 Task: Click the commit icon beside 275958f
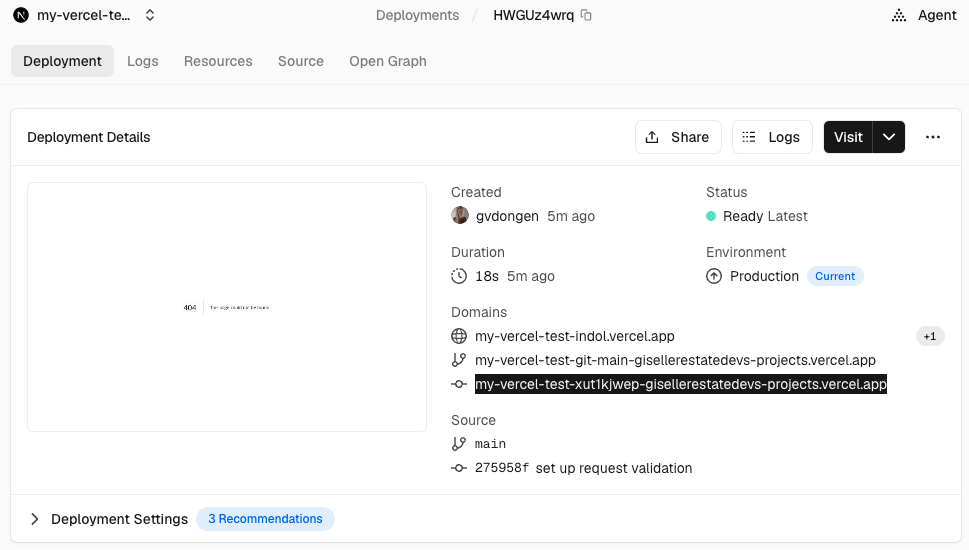point(459,468)
